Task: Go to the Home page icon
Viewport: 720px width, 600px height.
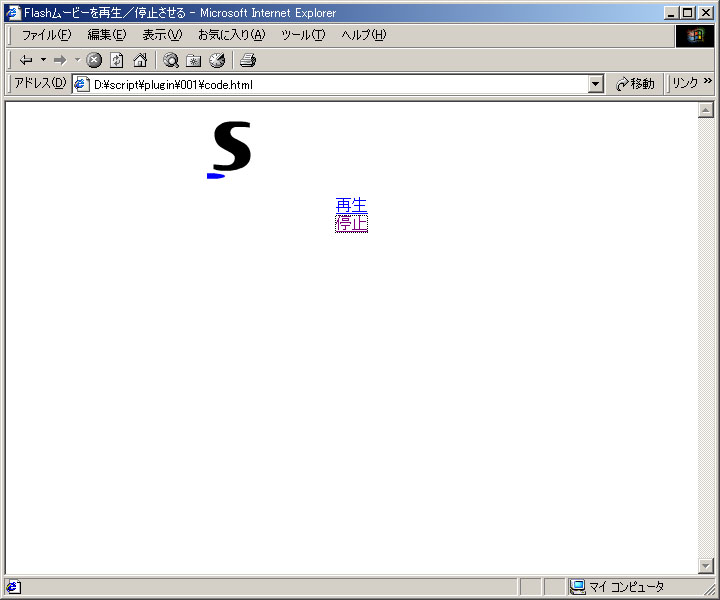Action: 140,60
